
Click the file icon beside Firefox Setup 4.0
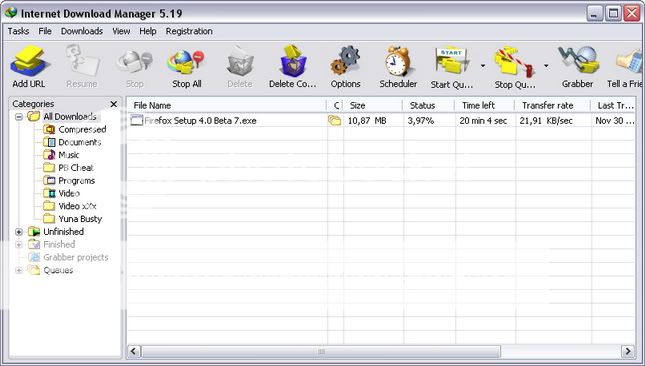click(137, 120)
